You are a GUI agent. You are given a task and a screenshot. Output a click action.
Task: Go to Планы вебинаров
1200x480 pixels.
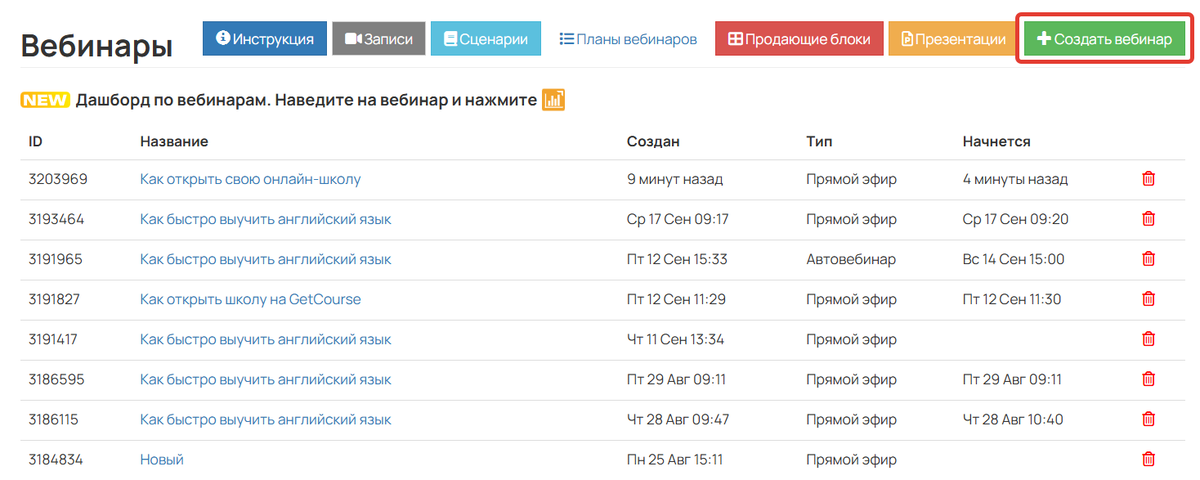(x=628, y=39)
